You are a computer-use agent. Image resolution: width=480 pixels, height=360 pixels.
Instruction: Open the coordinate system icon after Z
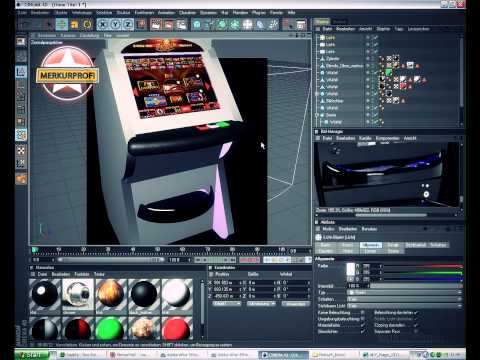[x=142, y=24]
